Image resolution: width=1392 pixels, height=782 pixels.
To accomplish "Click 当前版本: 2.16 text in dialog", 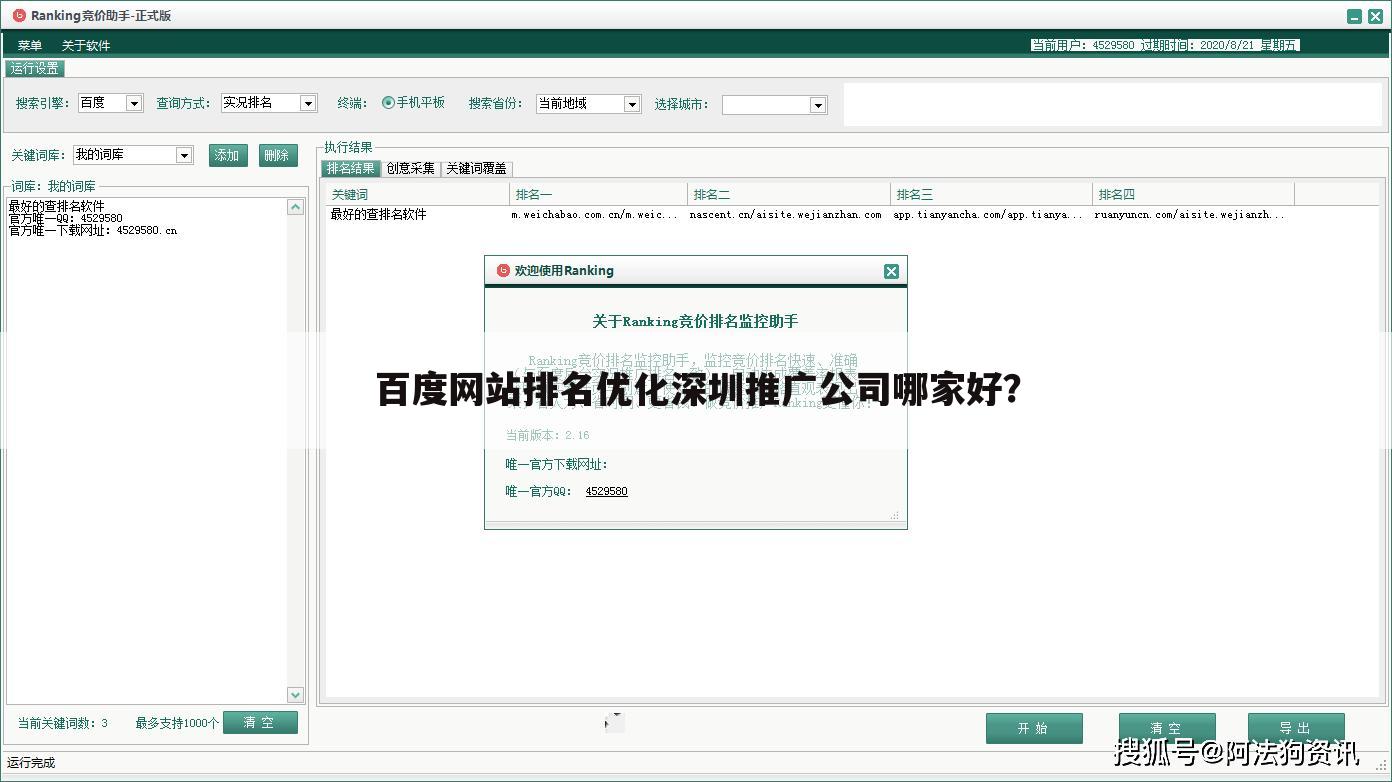I will pyautogui.click(x=547, y=435).
